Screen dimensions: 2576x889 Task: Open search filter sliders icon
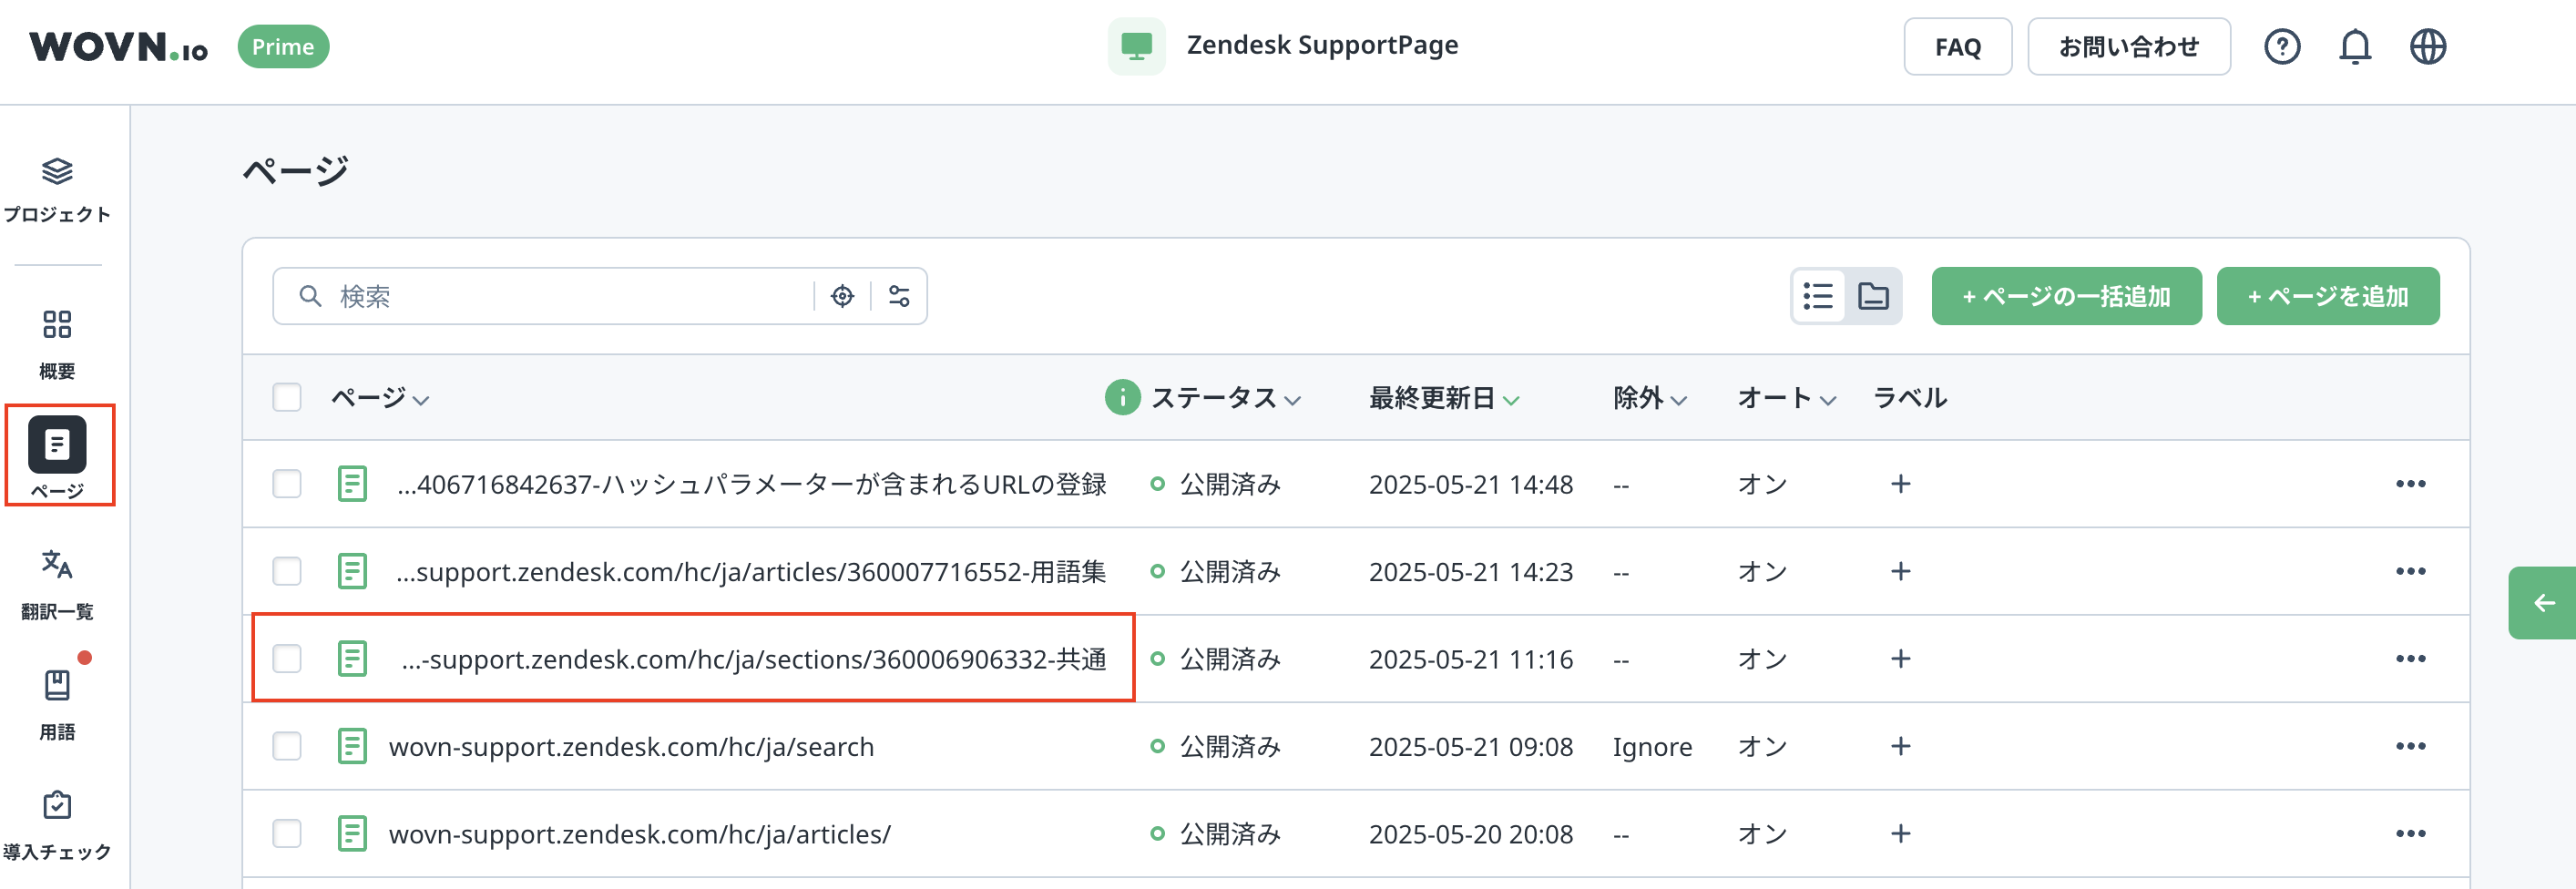point(899,296)
